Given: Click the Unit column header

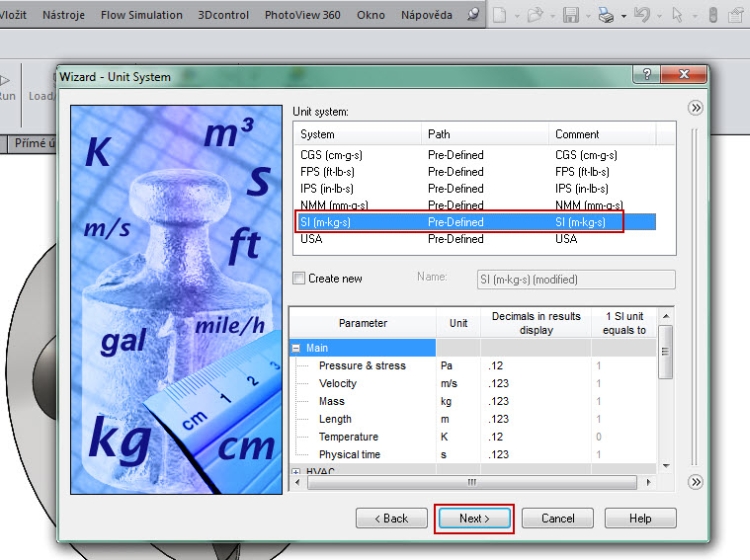Looking at the screenshot, I should (458, 323).
